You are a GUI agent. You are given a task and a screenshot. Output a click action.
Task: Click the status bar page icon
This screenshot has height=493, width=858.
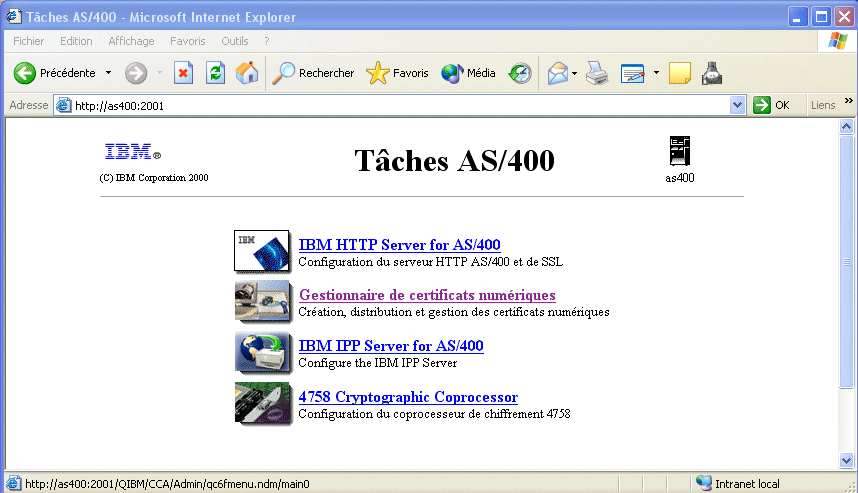[x=13, y=484]
